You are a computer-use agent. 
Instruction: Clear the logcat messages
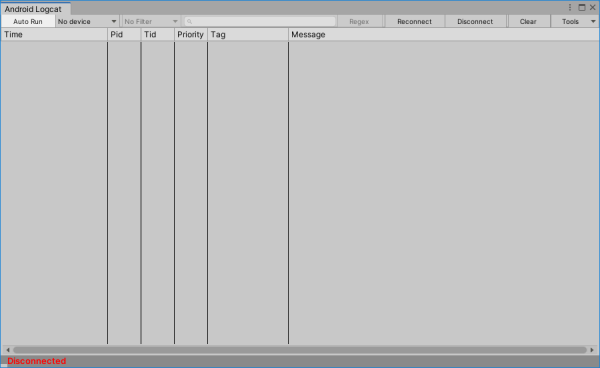(528, 21)
